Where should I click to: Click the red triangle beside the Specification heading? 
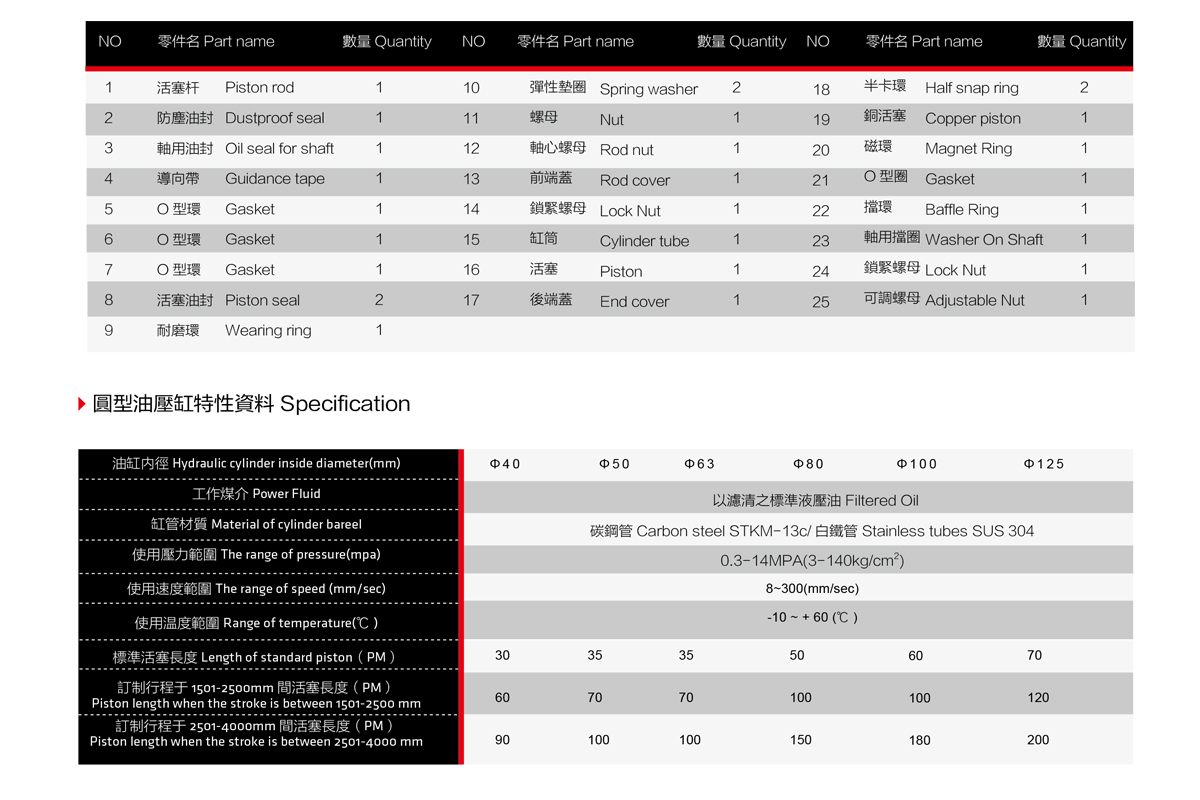click(82, 404)
